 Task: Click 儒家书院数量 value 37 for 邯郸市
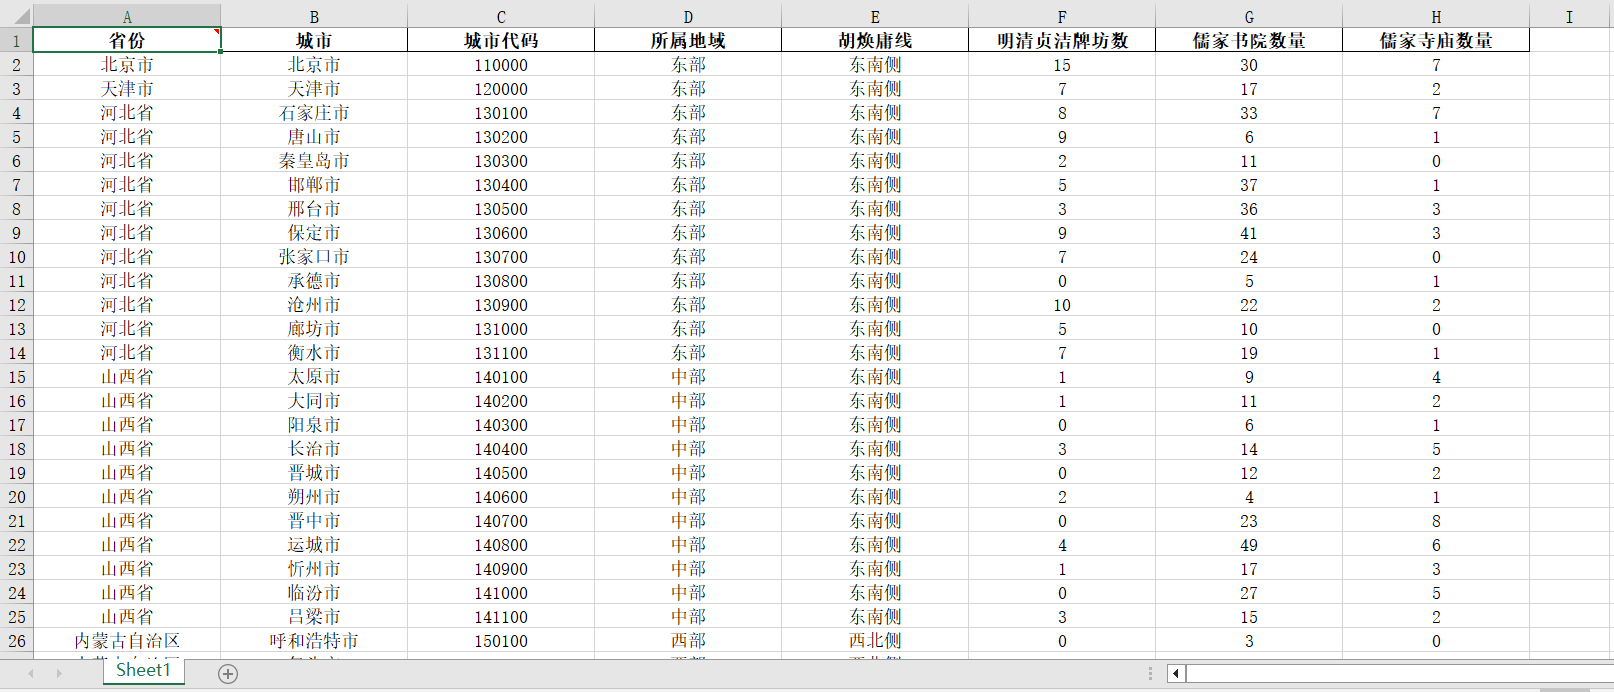pos(1249,185)
